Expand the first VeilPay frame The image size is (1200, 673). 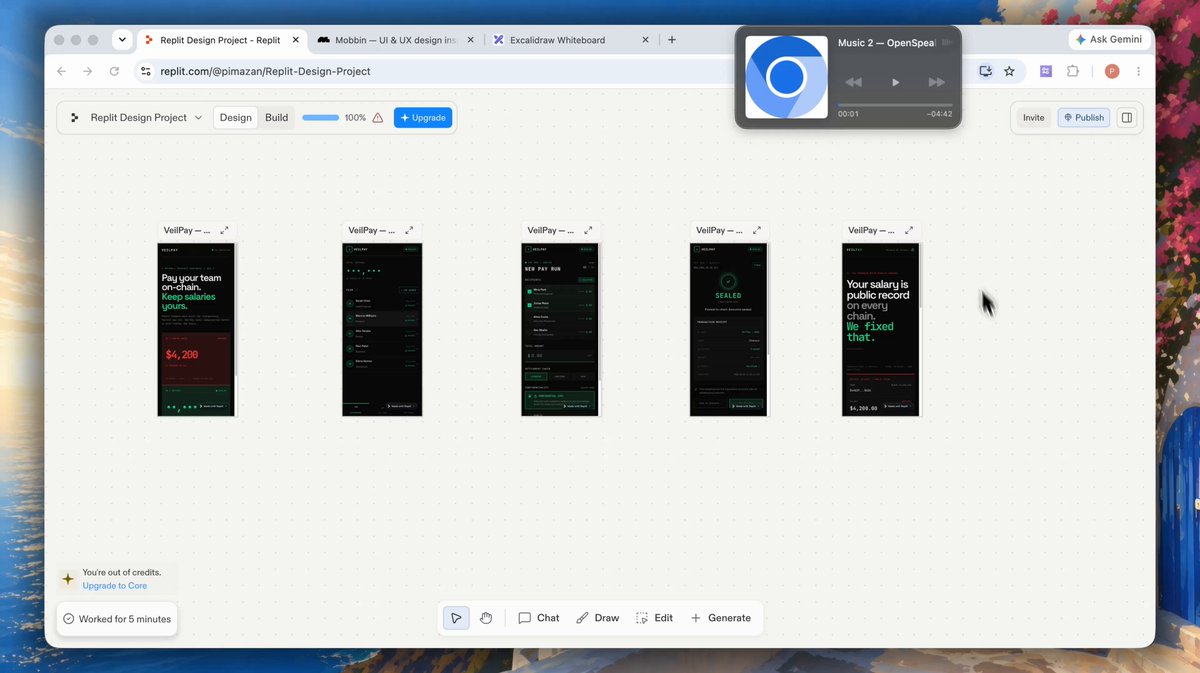[x=224, y=230]
